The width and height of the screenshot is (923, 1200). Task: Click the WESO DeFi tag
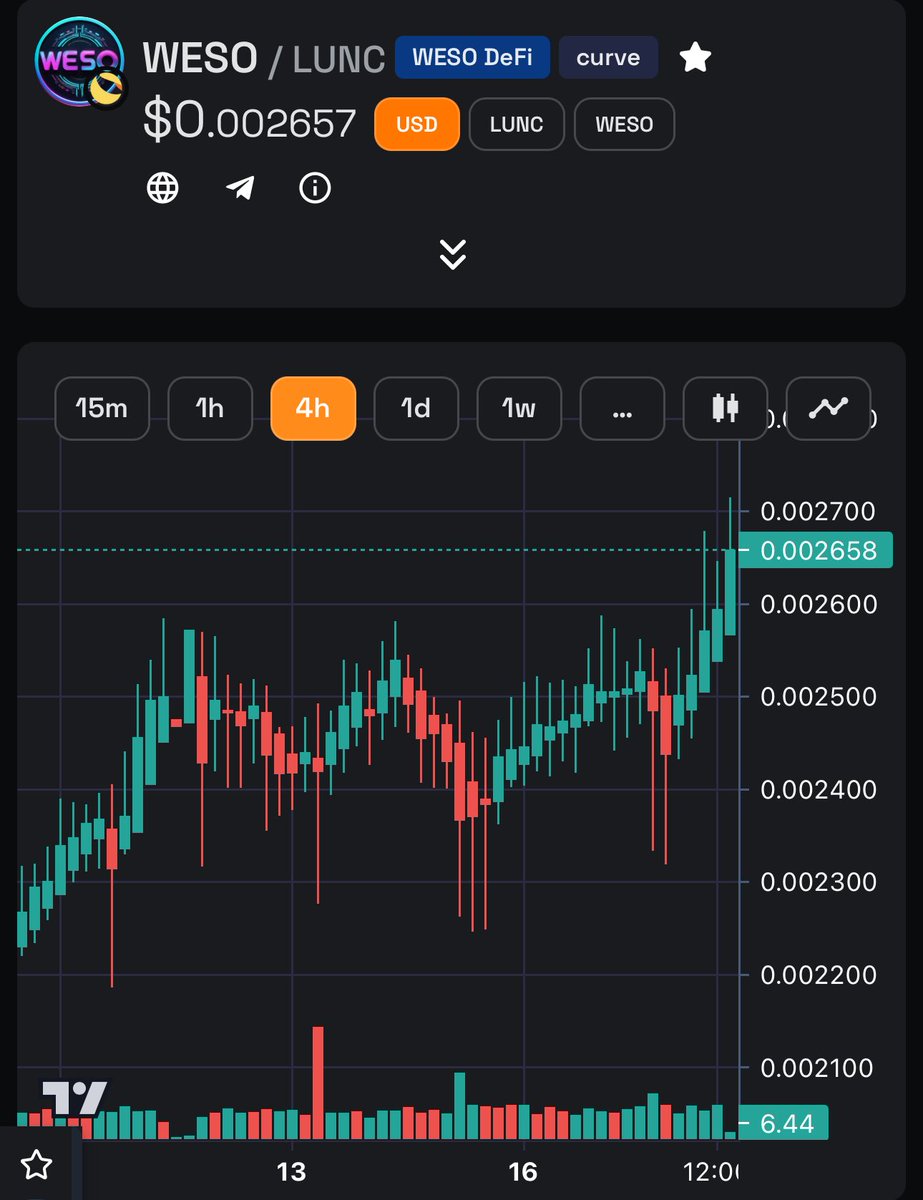(472, 57)
